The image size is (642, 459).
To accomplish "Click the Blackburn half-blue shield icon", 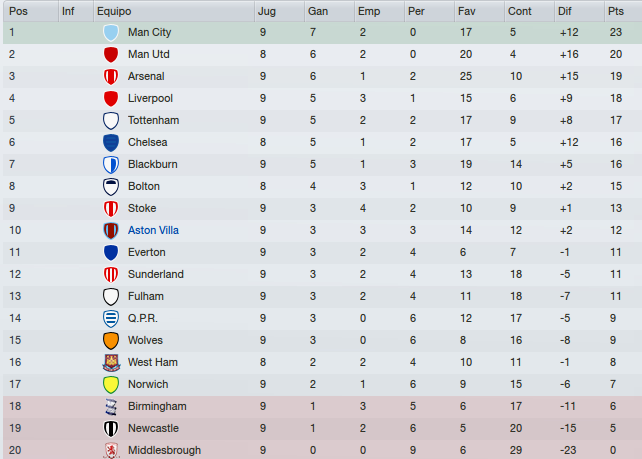I will click(x=111, y=165).
